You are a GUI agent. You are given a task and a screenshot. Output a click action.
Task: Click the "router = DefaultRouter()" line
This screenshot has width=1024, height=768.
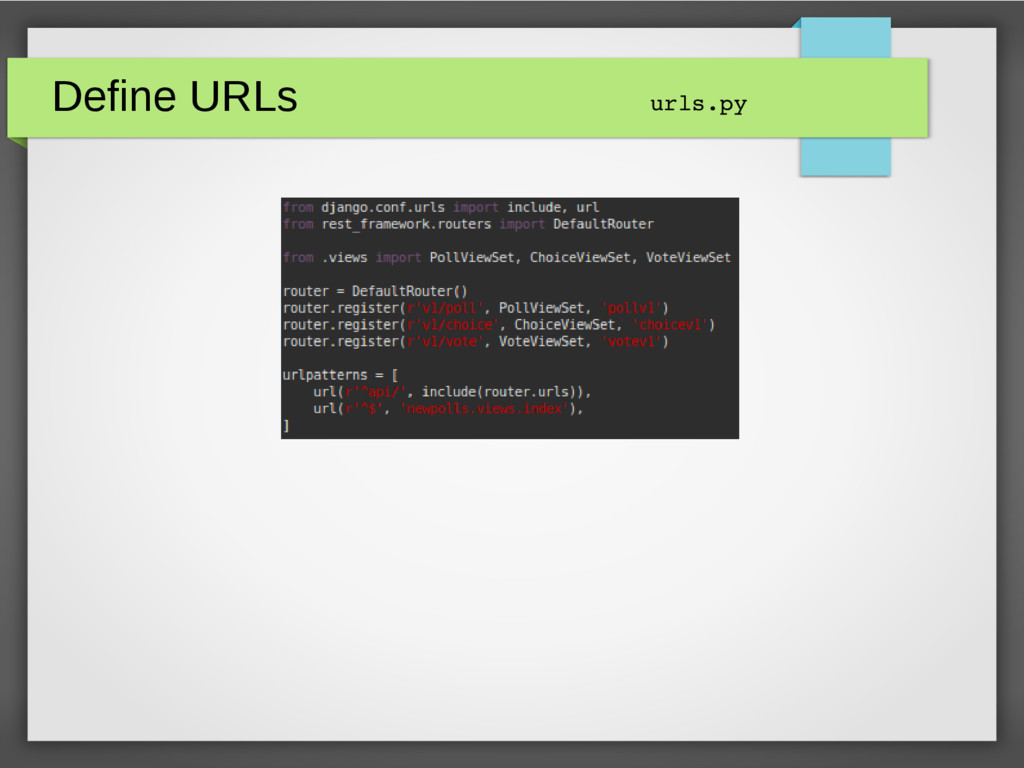tap(375, 291)
